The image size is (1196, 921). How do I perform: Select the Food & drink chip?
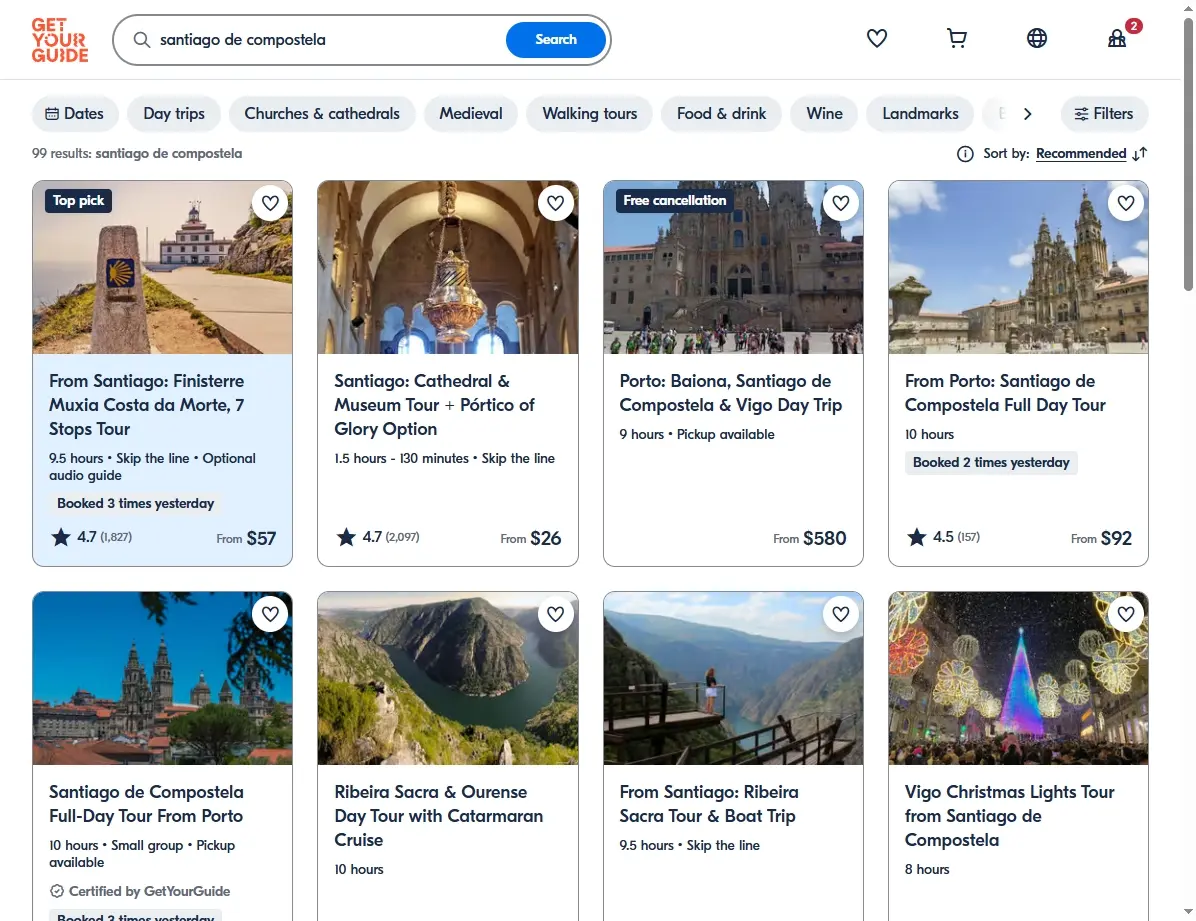722,114
